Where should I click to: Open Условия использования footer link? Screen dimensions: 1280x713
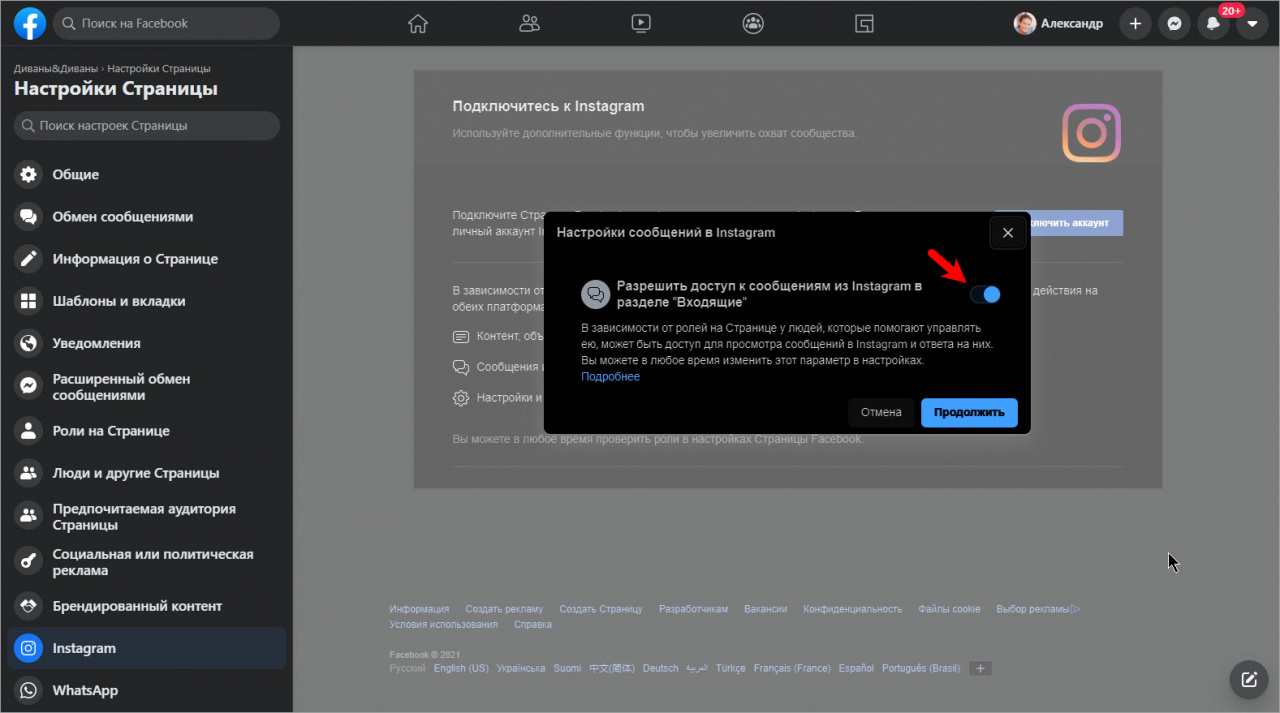click(443, 625)
